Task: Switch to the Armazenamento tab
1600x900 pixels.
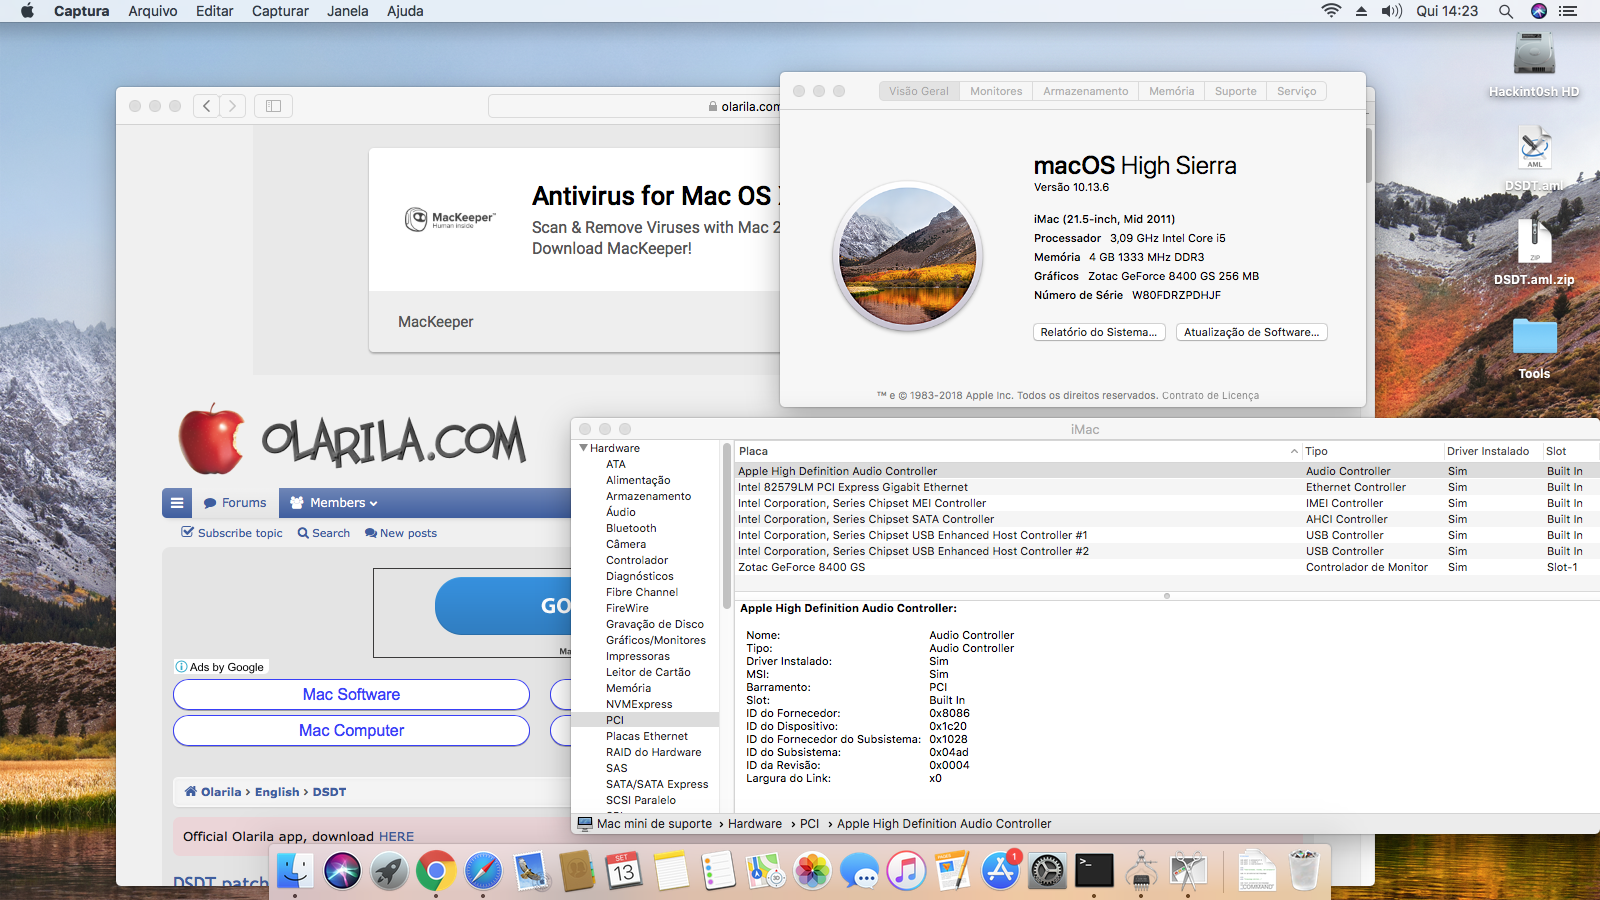Action: [1086, 91]
